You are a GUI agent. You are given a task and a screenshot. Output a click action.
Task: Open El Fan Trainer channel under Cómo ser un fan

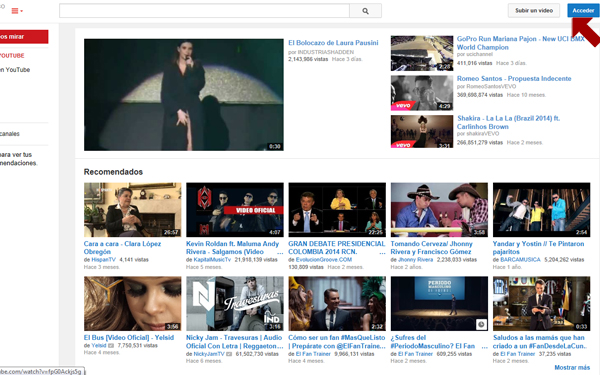(x=313, y=354)
